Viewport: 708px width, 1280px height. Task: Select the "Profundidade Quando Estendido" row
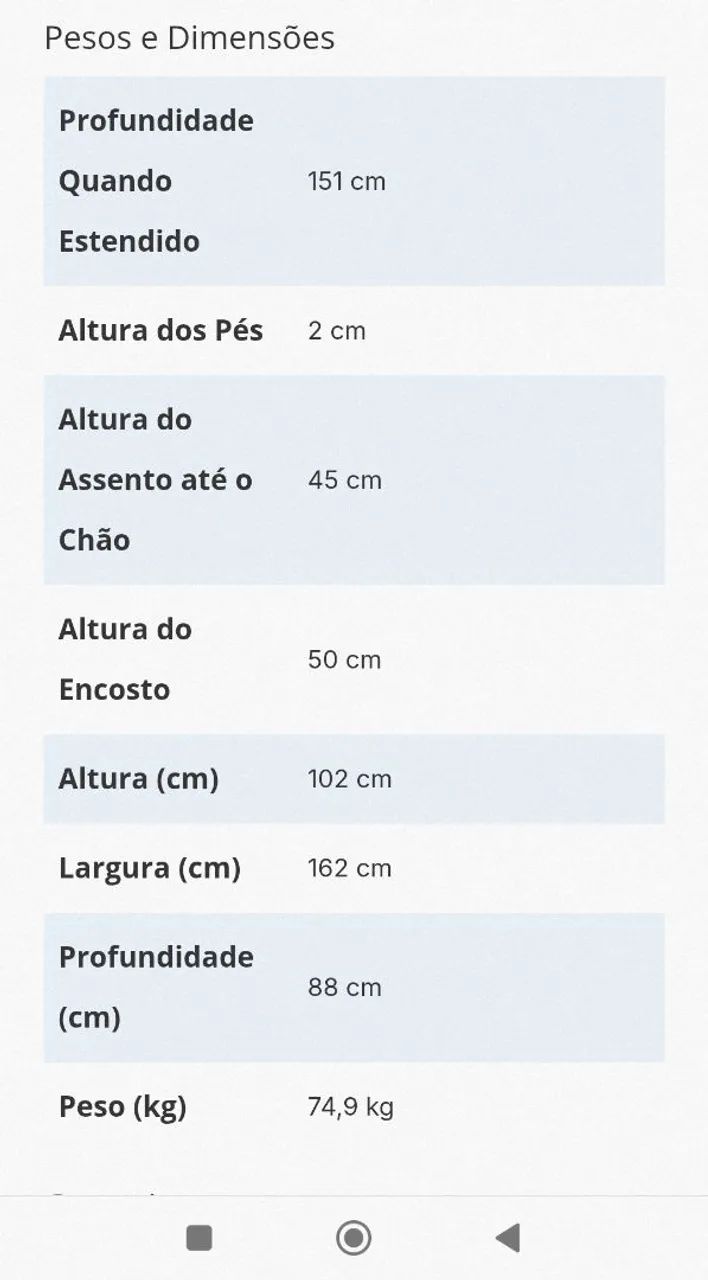point(157,181)
